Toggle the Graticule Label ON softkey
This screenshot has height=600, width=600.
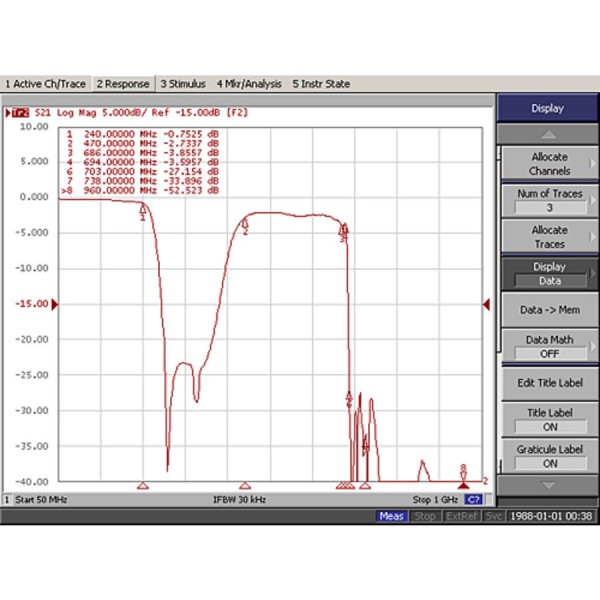(x=548, y=456)
